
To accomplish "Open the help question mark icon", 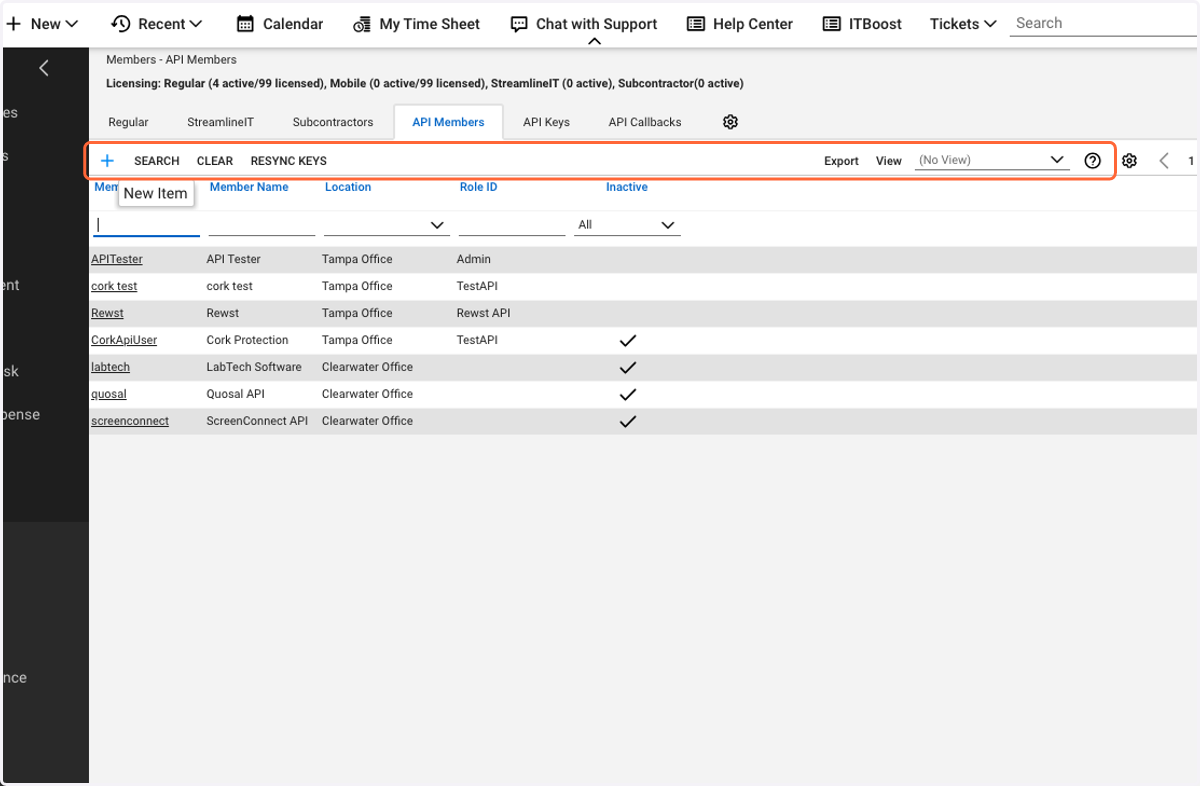I will pos(1093,161).
